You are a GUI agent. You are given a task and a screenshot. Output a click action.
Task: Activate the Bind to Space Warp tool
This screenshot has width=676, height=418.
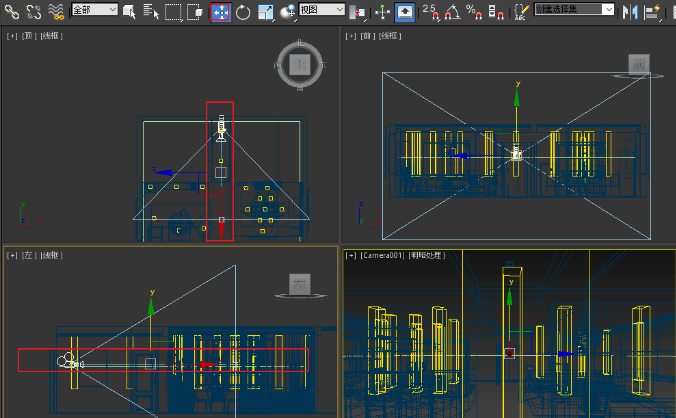[x=56, y=11]
